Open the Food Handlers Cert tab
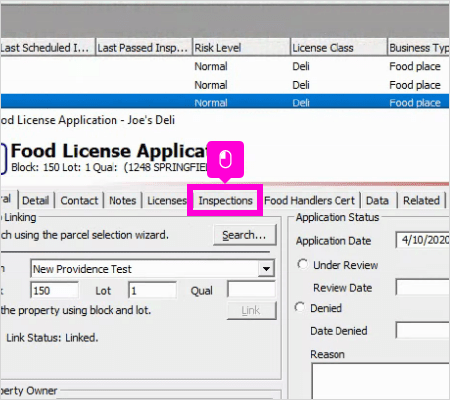This screenshot has width=450, height=400. [x=309, y=201]
